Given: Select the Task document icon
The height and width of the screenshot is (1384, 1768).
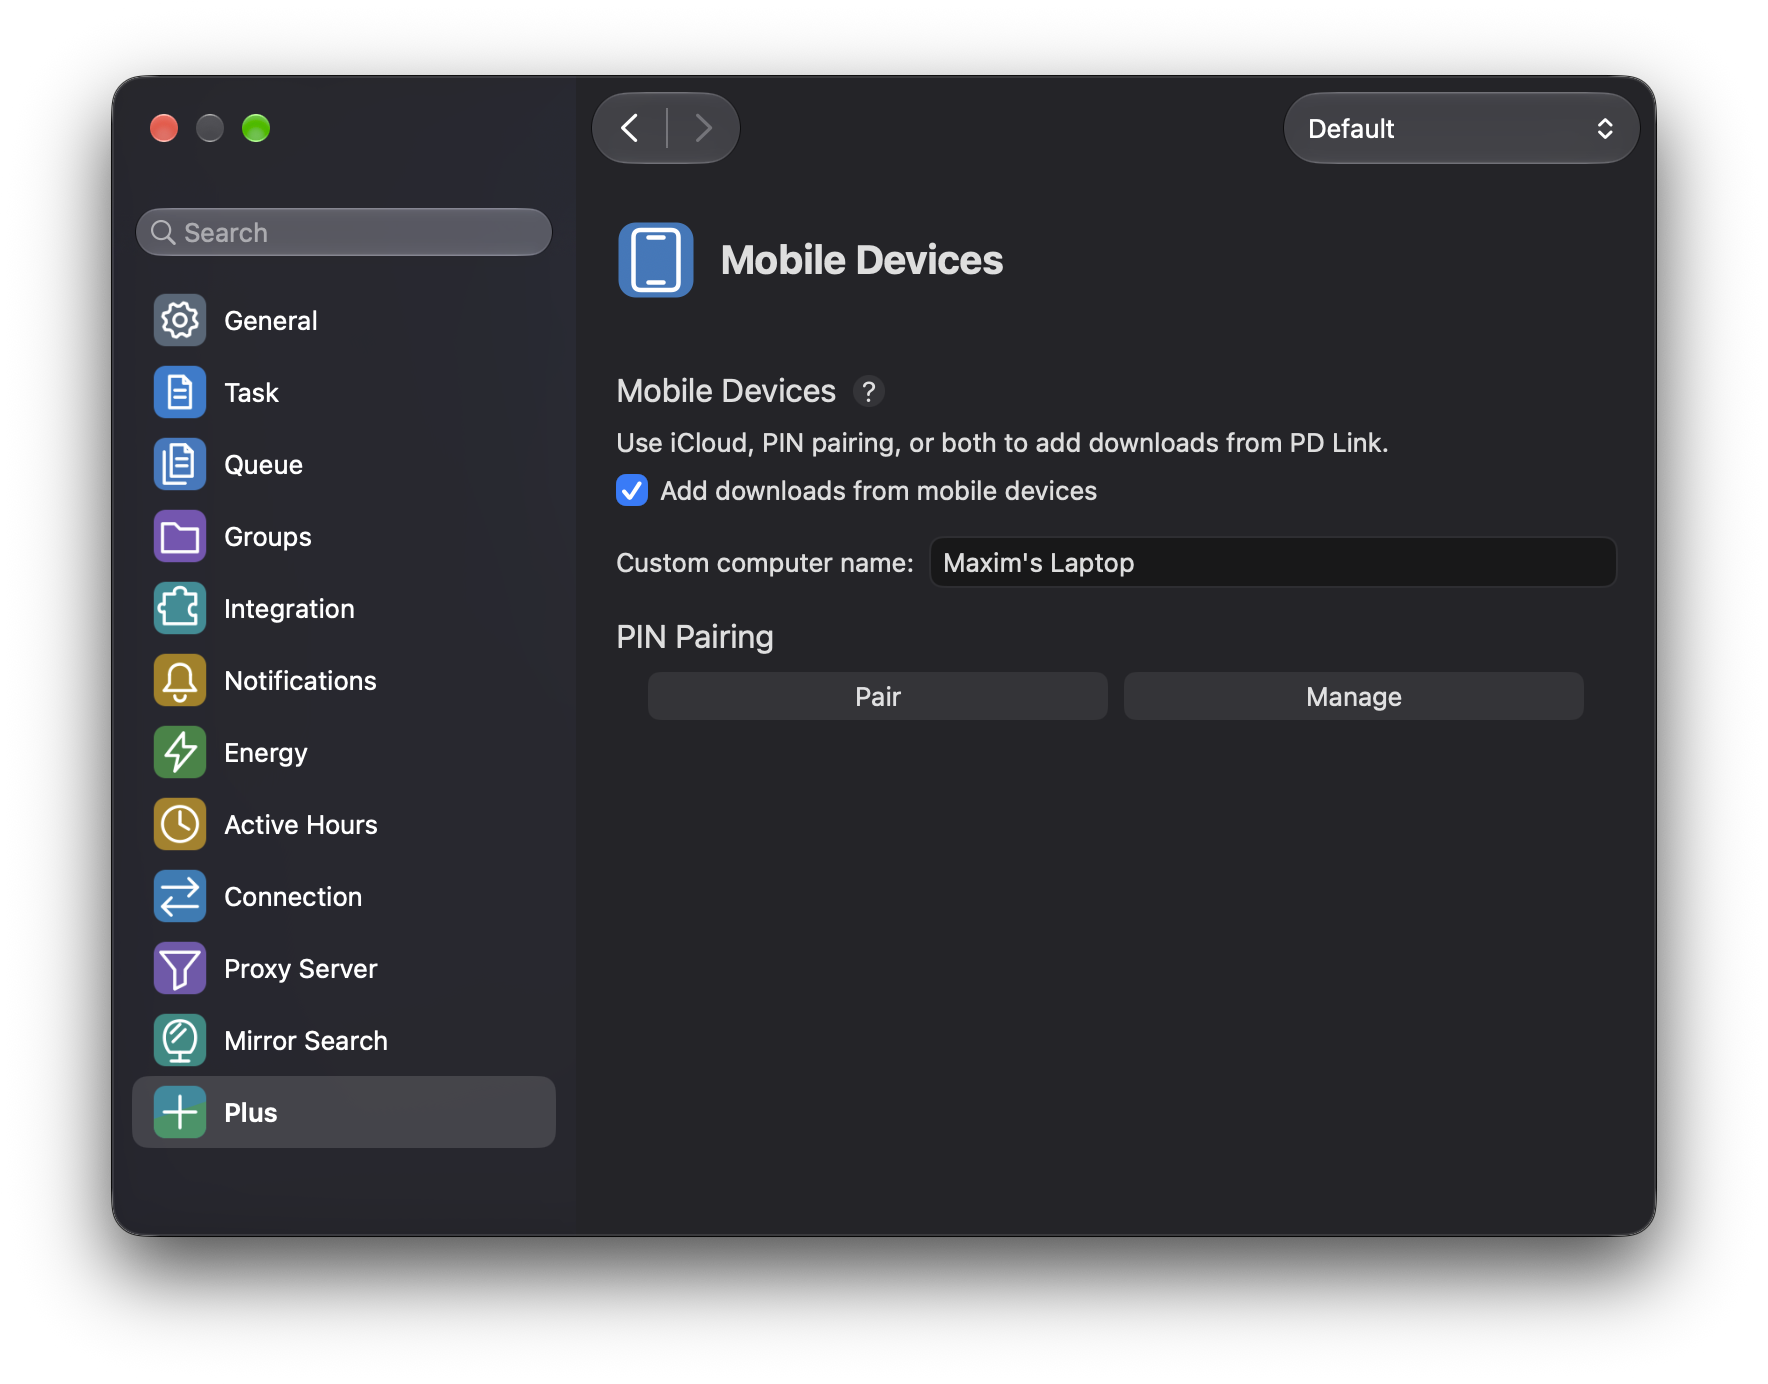Looking at the screenshot, I should pos(180,392).
